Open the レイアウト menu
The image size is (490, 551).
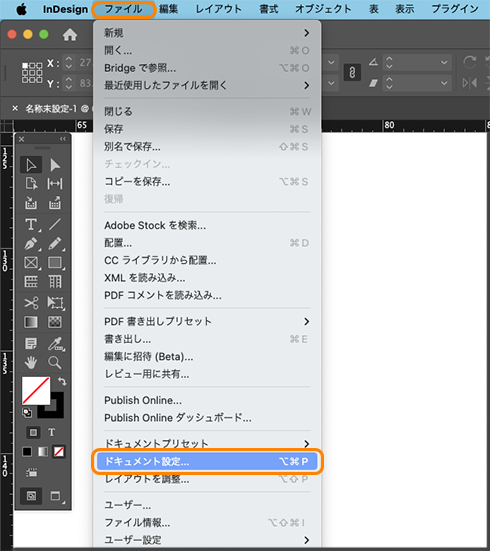(219, 9)
